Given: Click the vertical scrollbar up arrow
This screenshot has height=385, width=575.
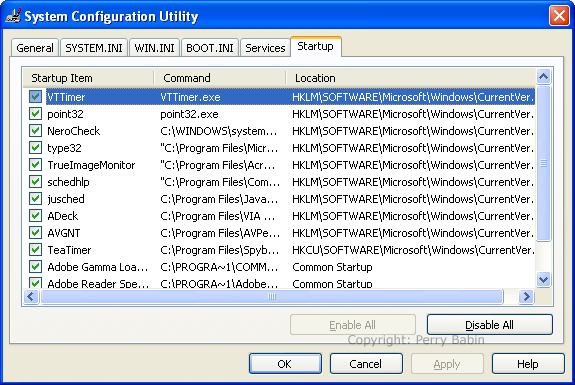Looking at the screenshot, I should tap(543, 77).
